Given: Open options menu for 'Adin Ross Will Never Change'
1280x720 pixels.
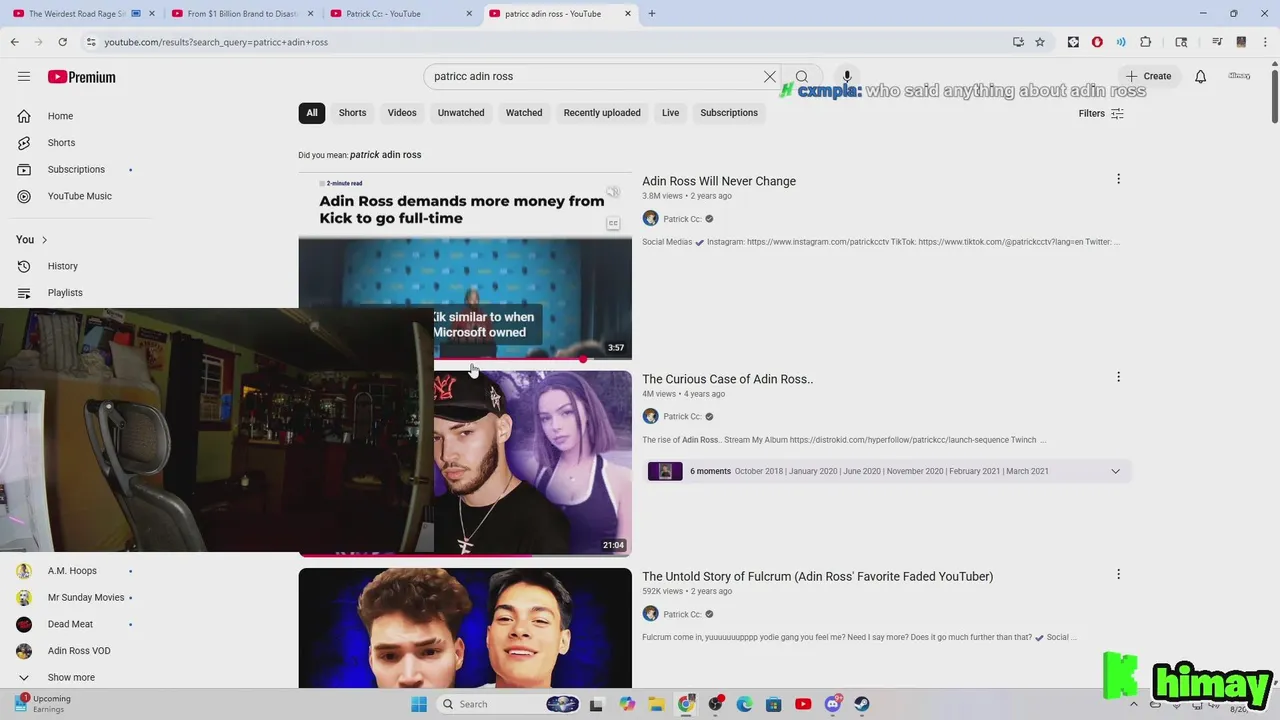Looking at the screenshot, I should pos(1118,179).
